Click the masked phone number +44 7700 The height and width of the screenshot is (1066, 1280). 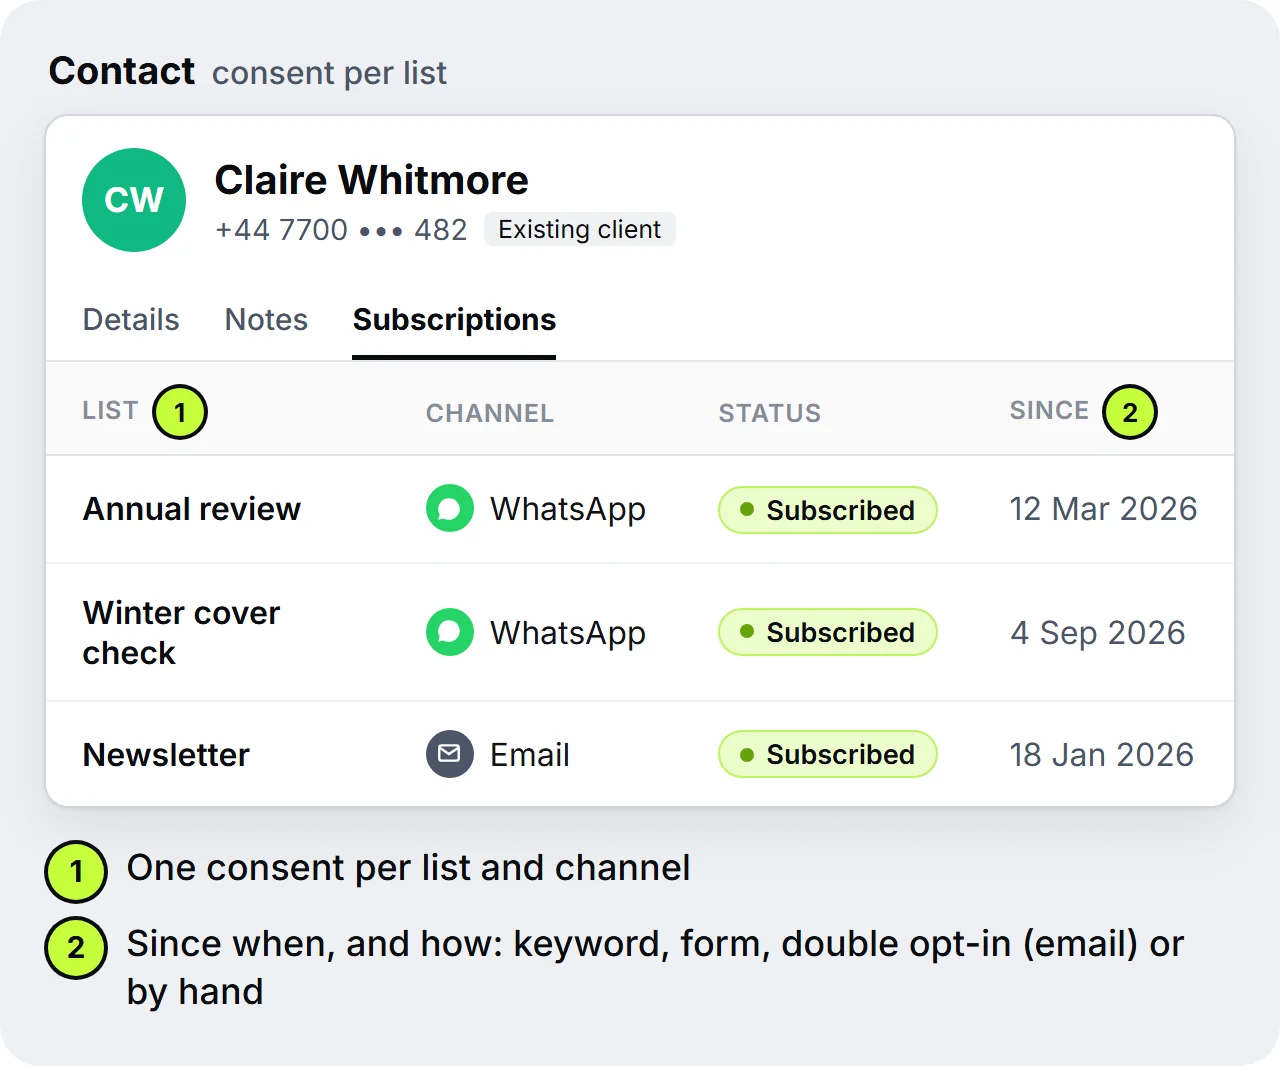point(341,230)
